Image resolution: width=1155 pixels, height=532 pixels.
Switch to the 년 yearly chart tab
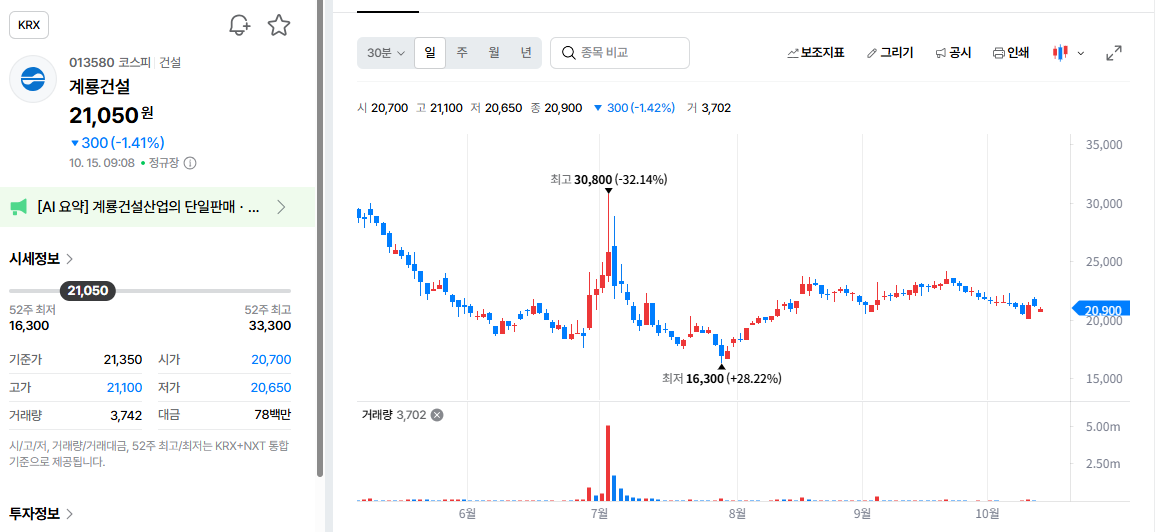(x=525, y=53)
